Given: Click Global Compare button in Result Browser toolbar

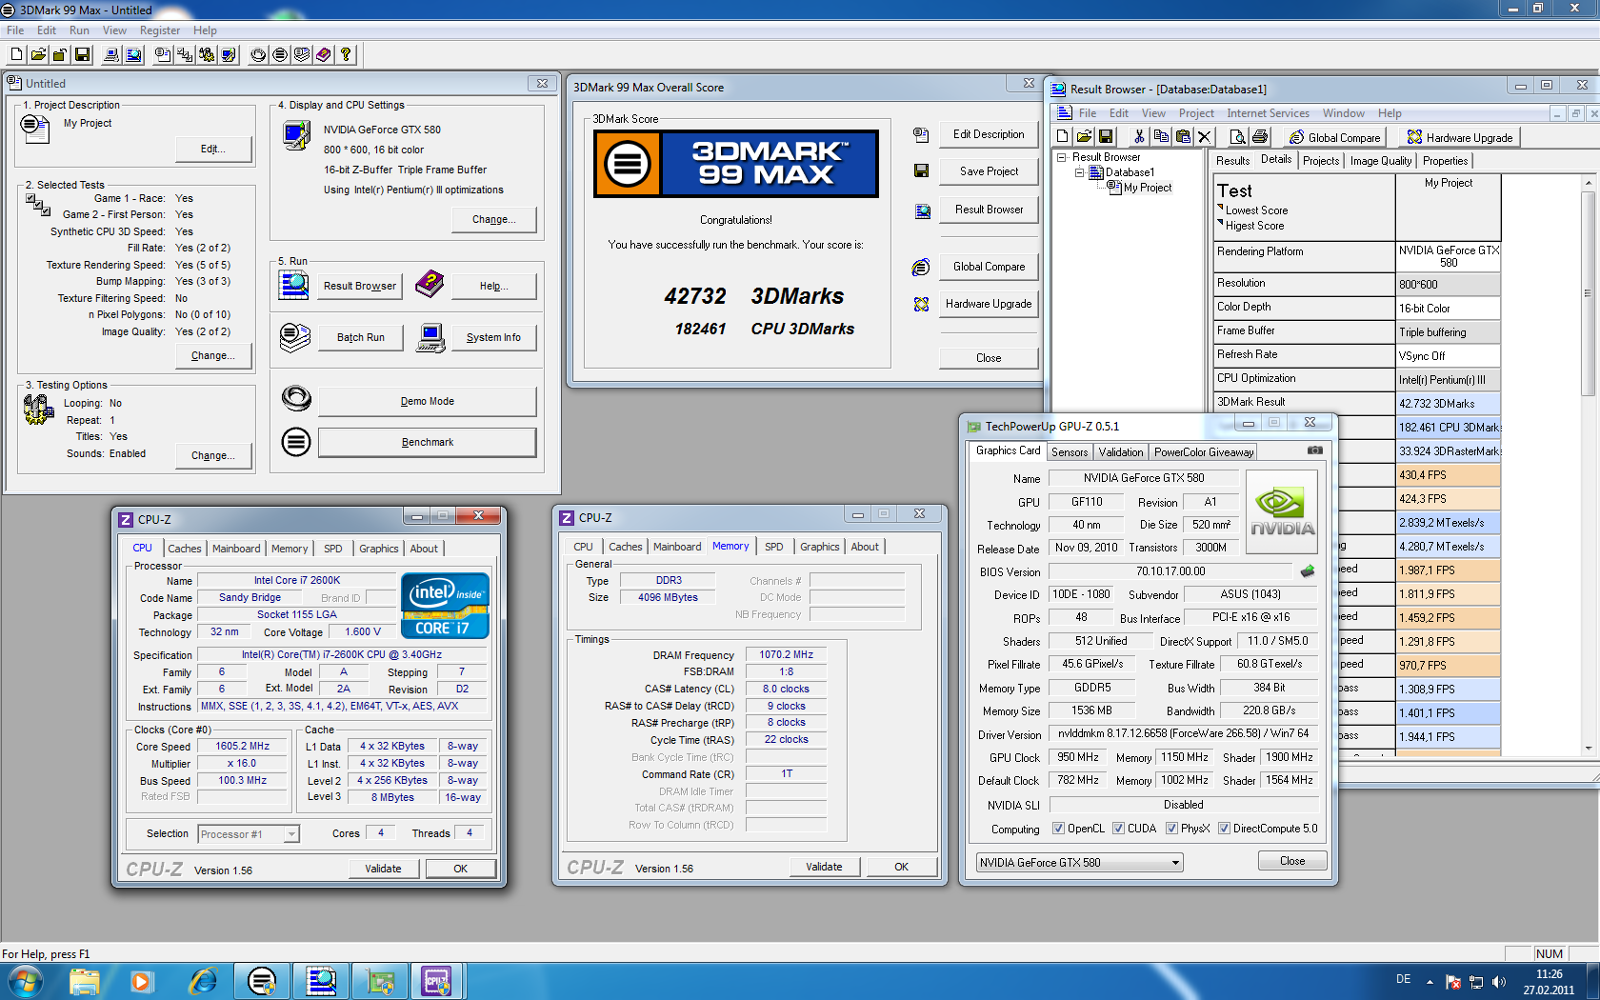Looking at the screenshot, I should 1335,137.
